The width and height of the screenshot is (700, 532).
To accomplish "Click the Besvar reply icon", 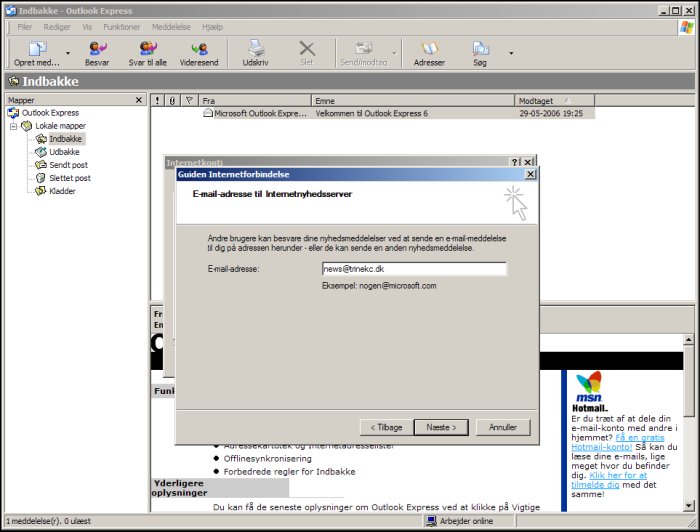I will 97,48.
